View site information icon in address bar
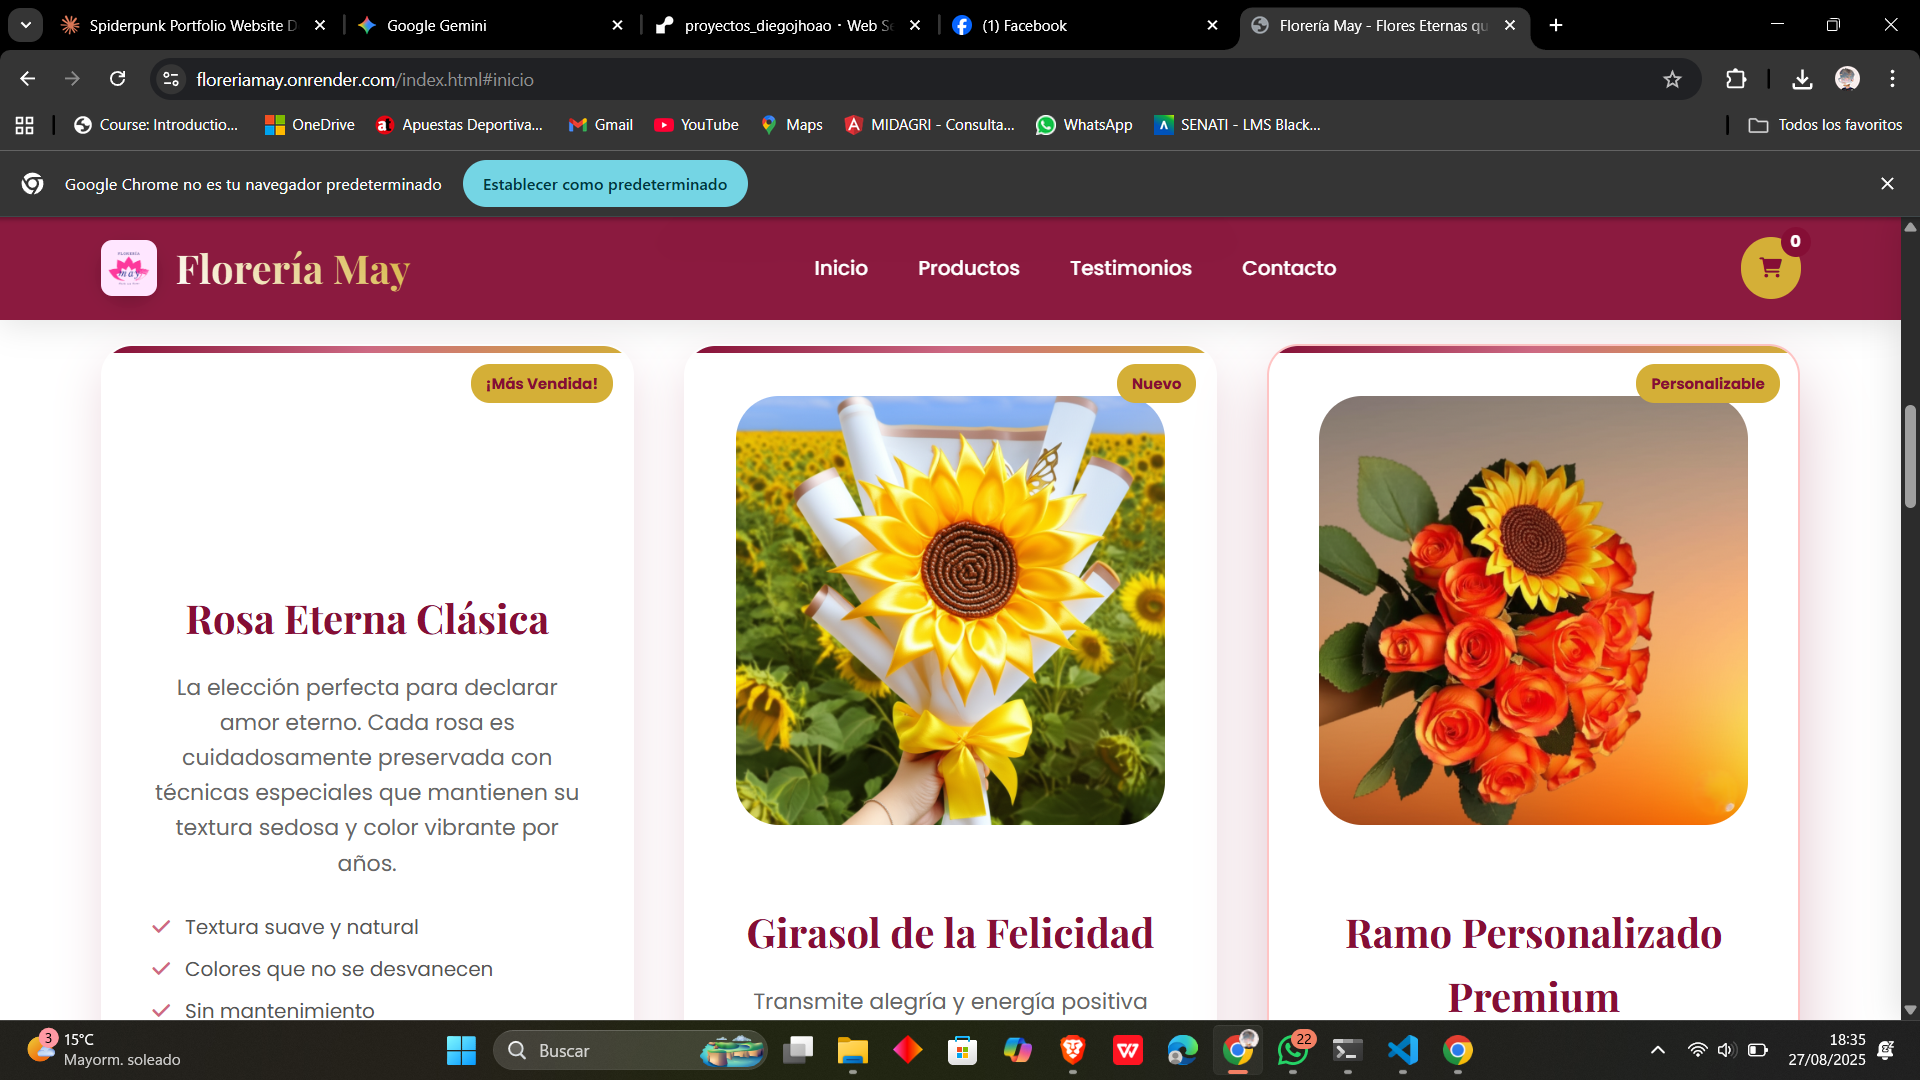 tap(171, 79)
